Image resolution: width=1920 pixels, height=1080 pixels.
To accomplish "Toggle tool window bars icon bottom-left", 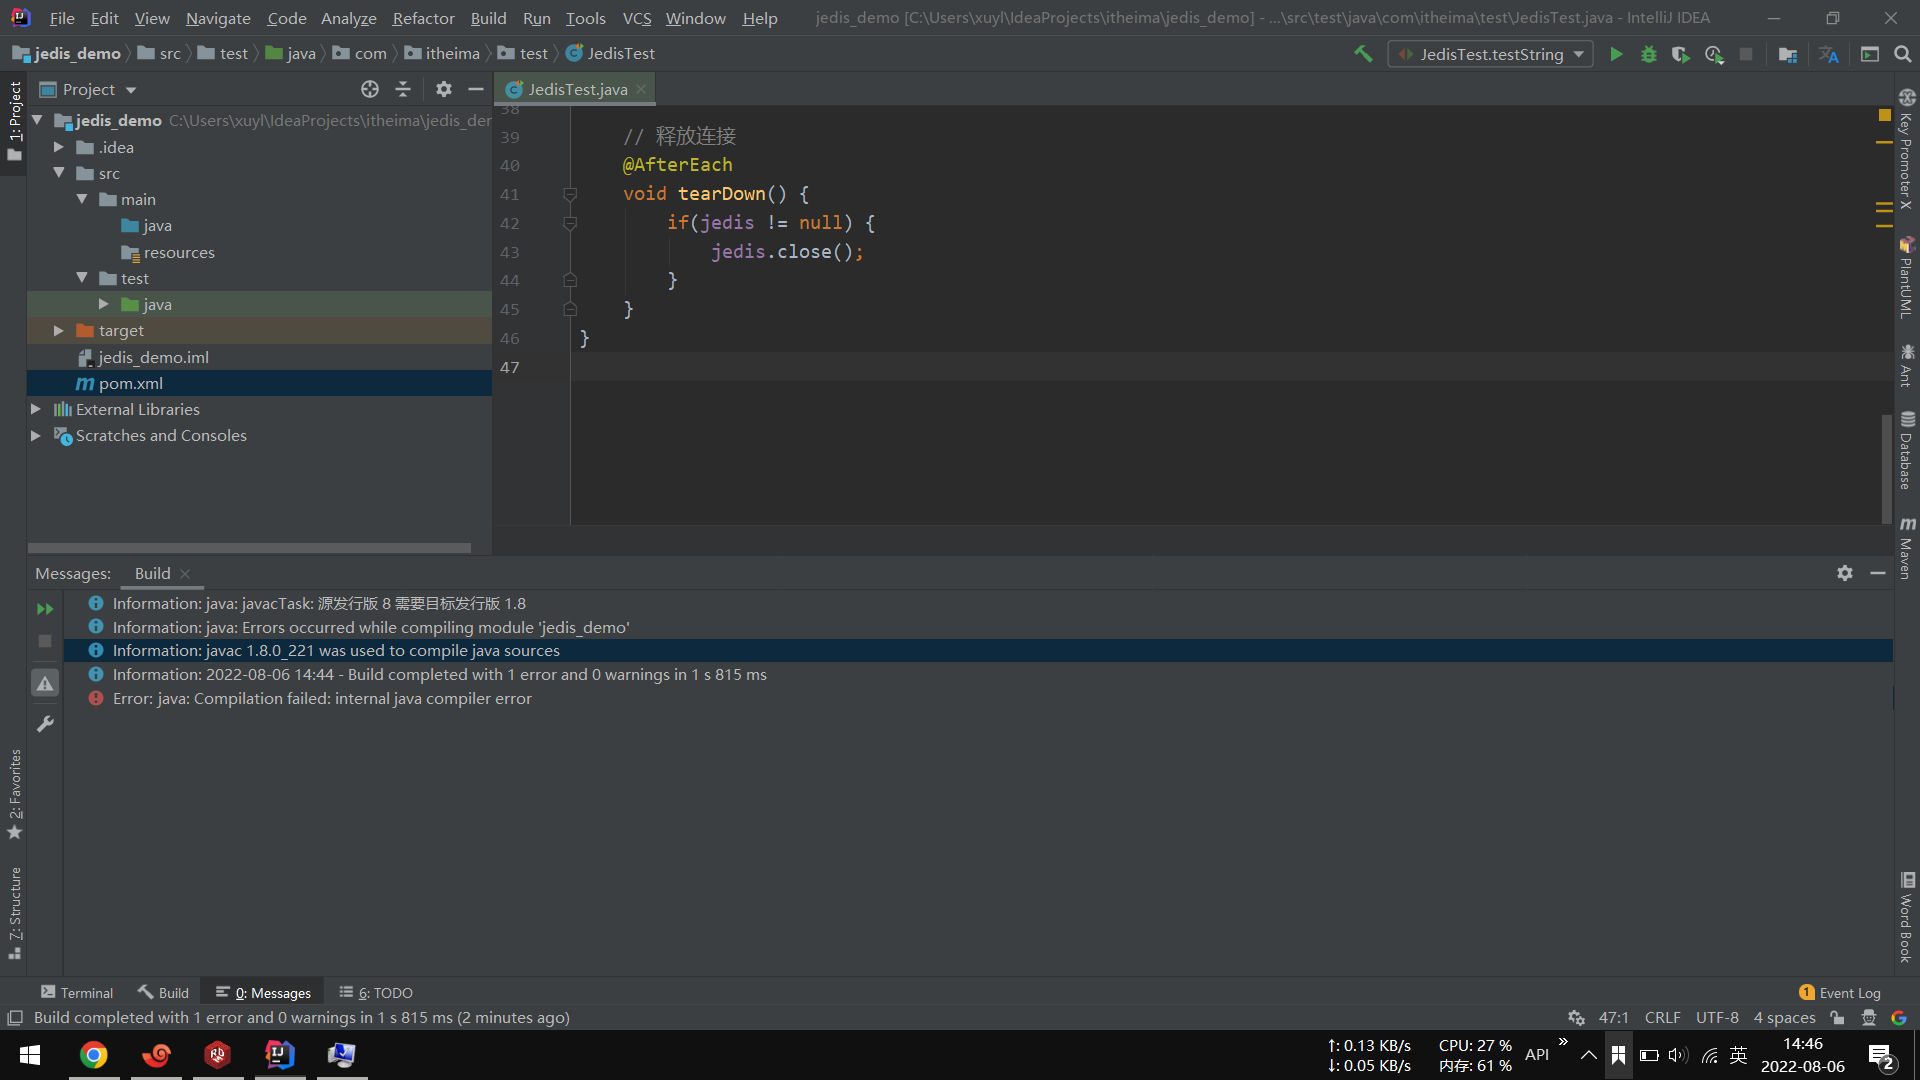I will 15,1018.
